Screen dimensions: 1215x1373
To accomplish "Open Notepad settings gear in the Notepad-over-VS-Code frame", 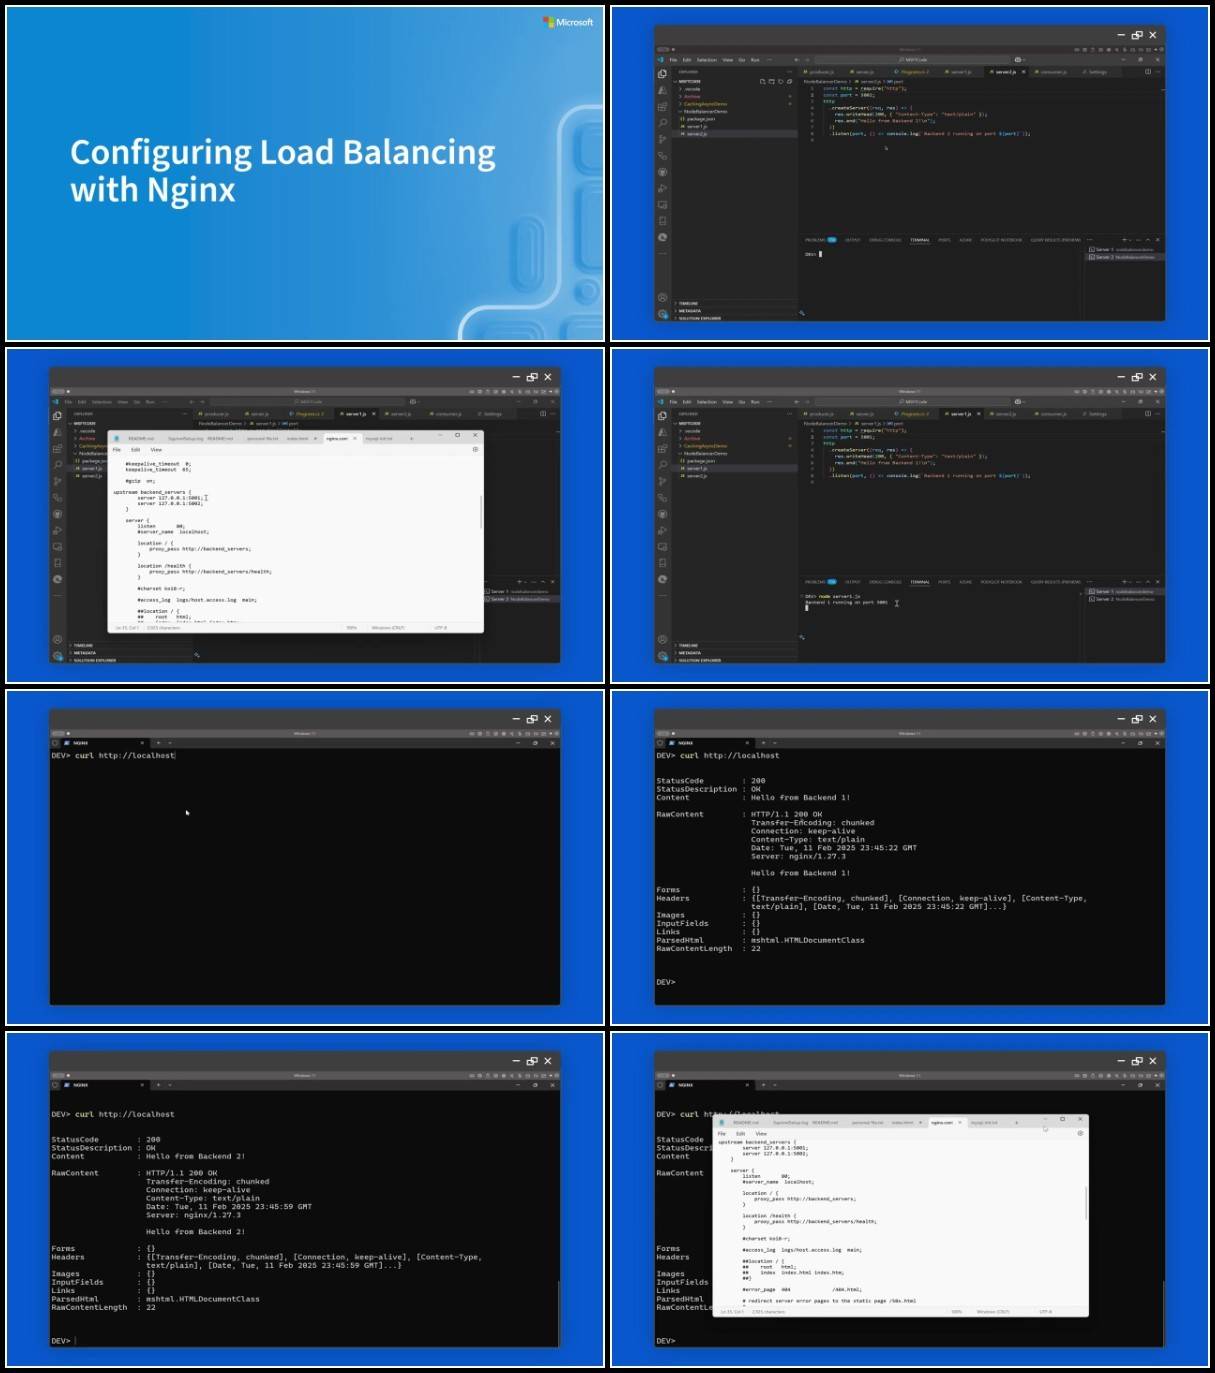I will coord(475,450).
